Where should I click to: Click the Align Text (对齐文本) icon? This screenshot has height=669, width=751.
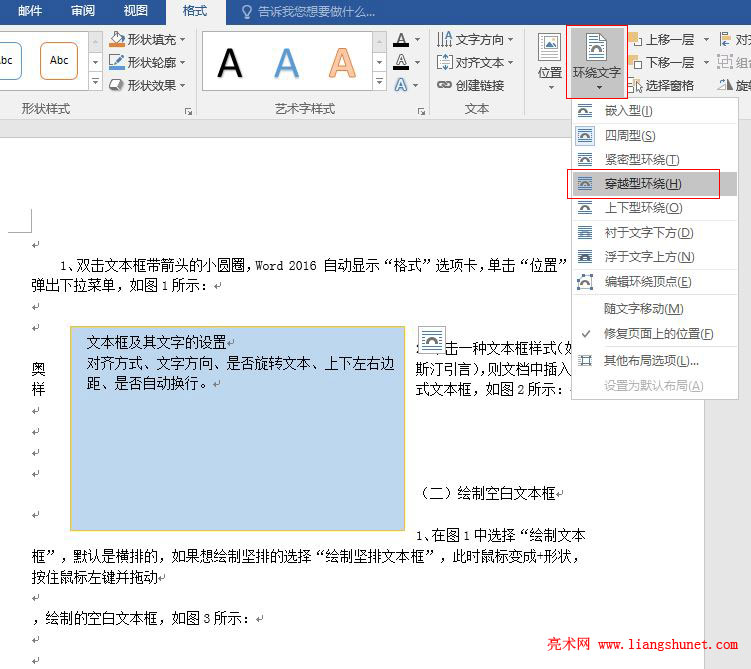point(444,62)
